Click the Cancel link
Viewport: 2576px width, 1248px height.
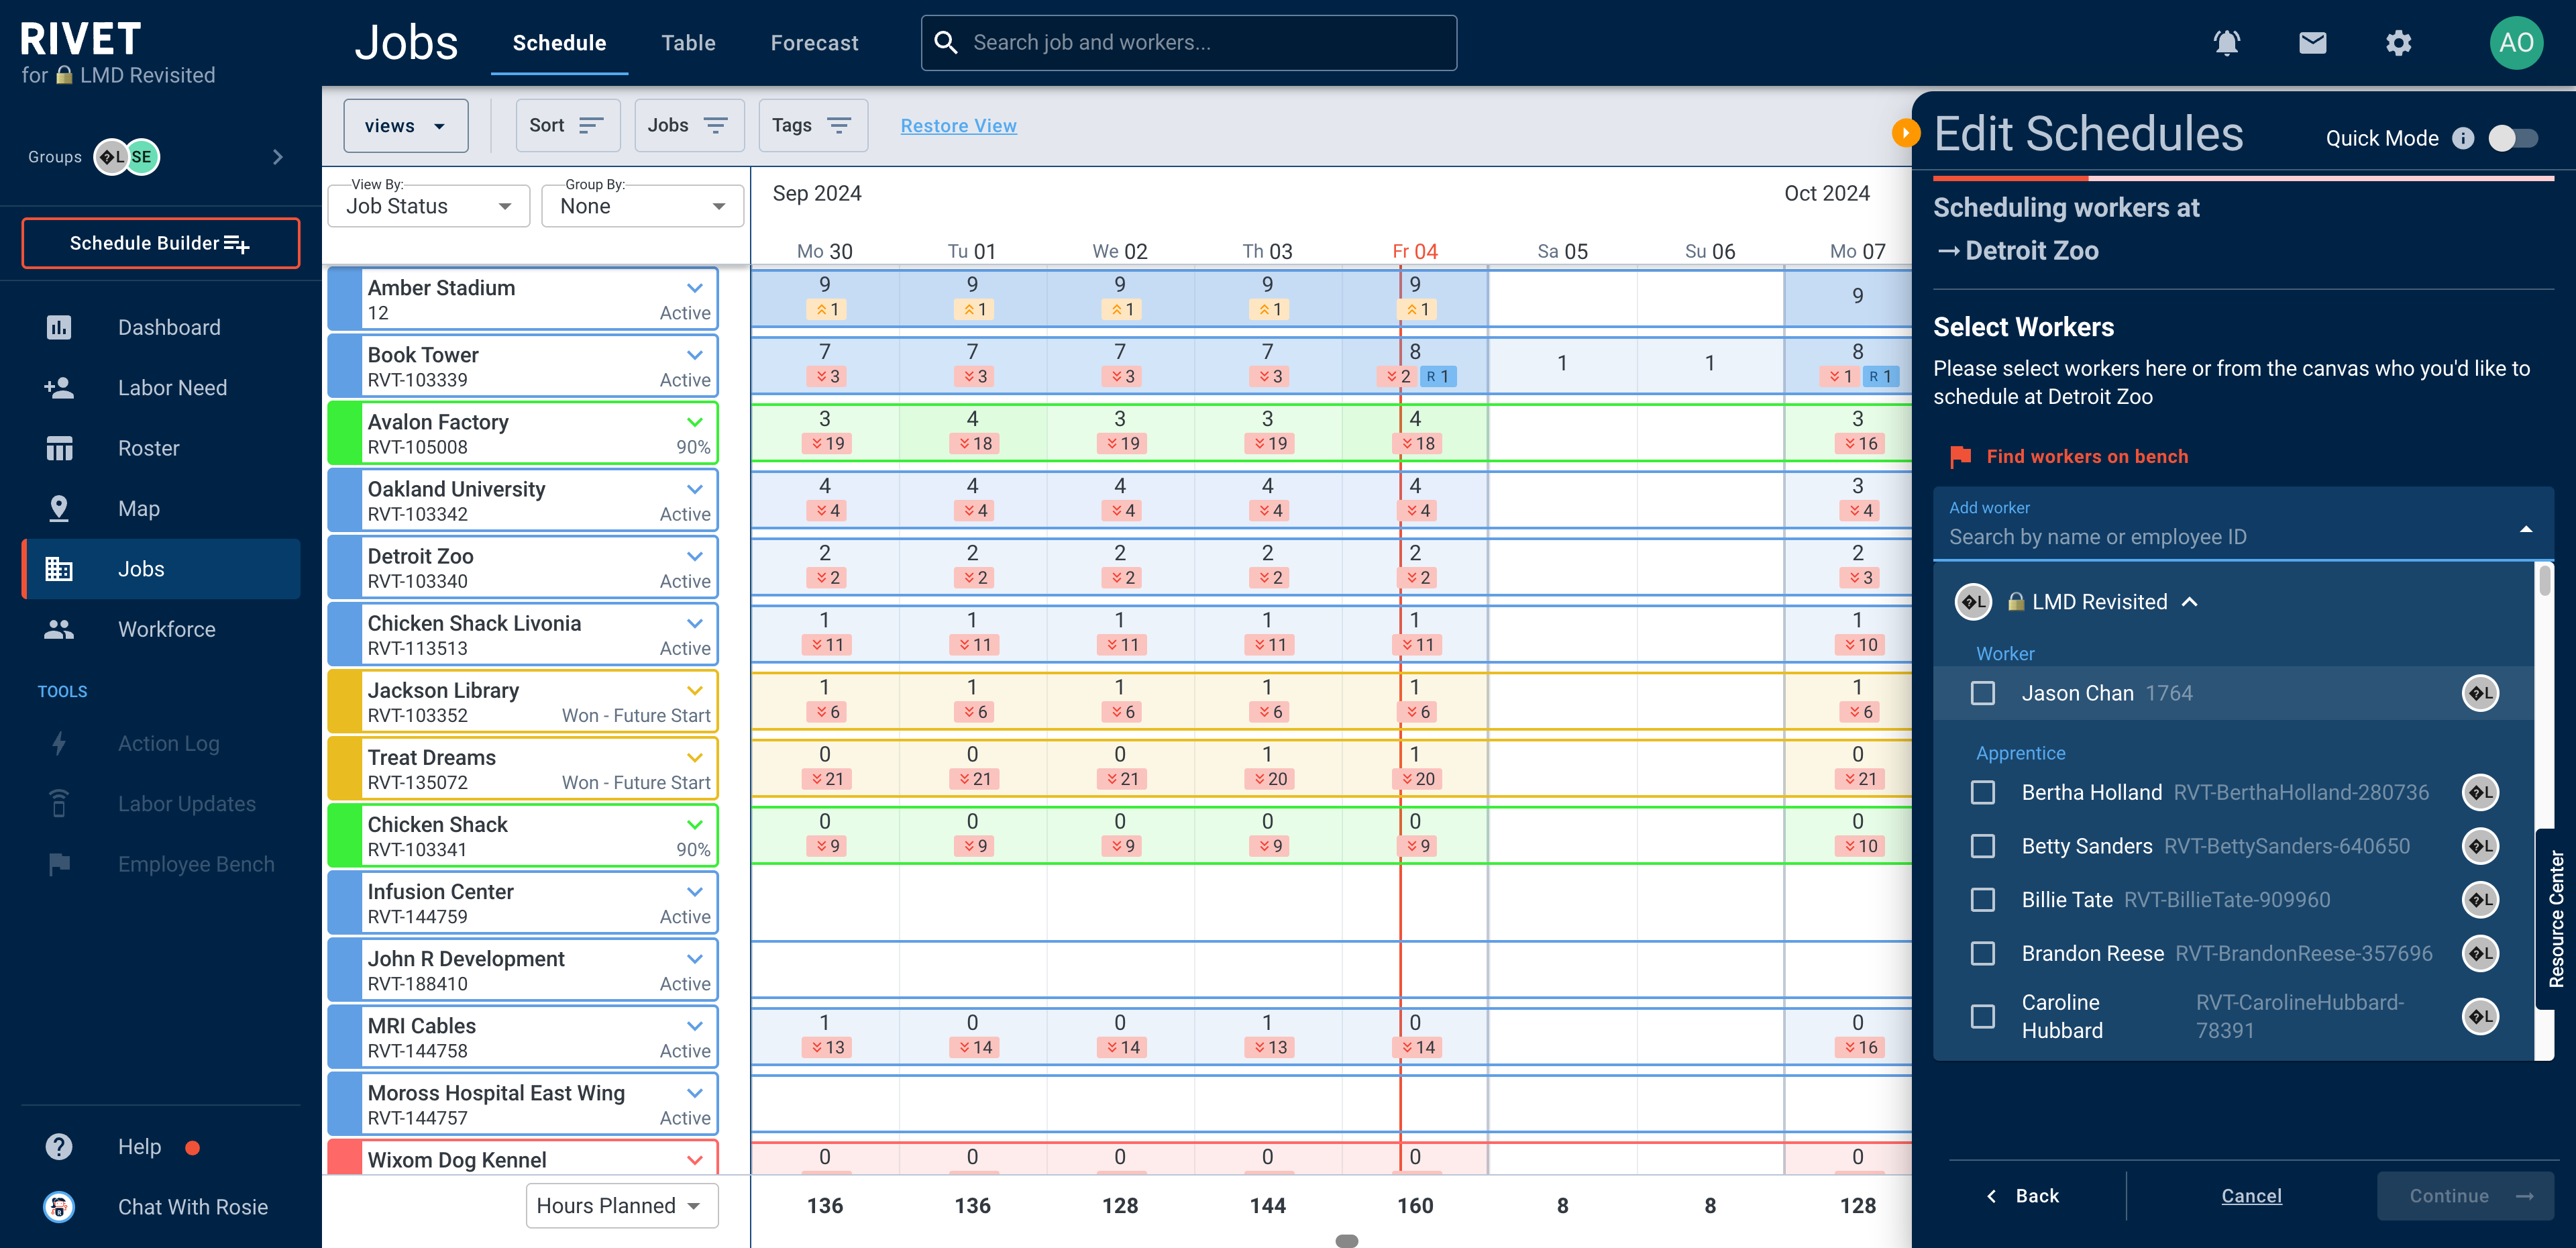pyautogui.click(x=2251, y=1195)
